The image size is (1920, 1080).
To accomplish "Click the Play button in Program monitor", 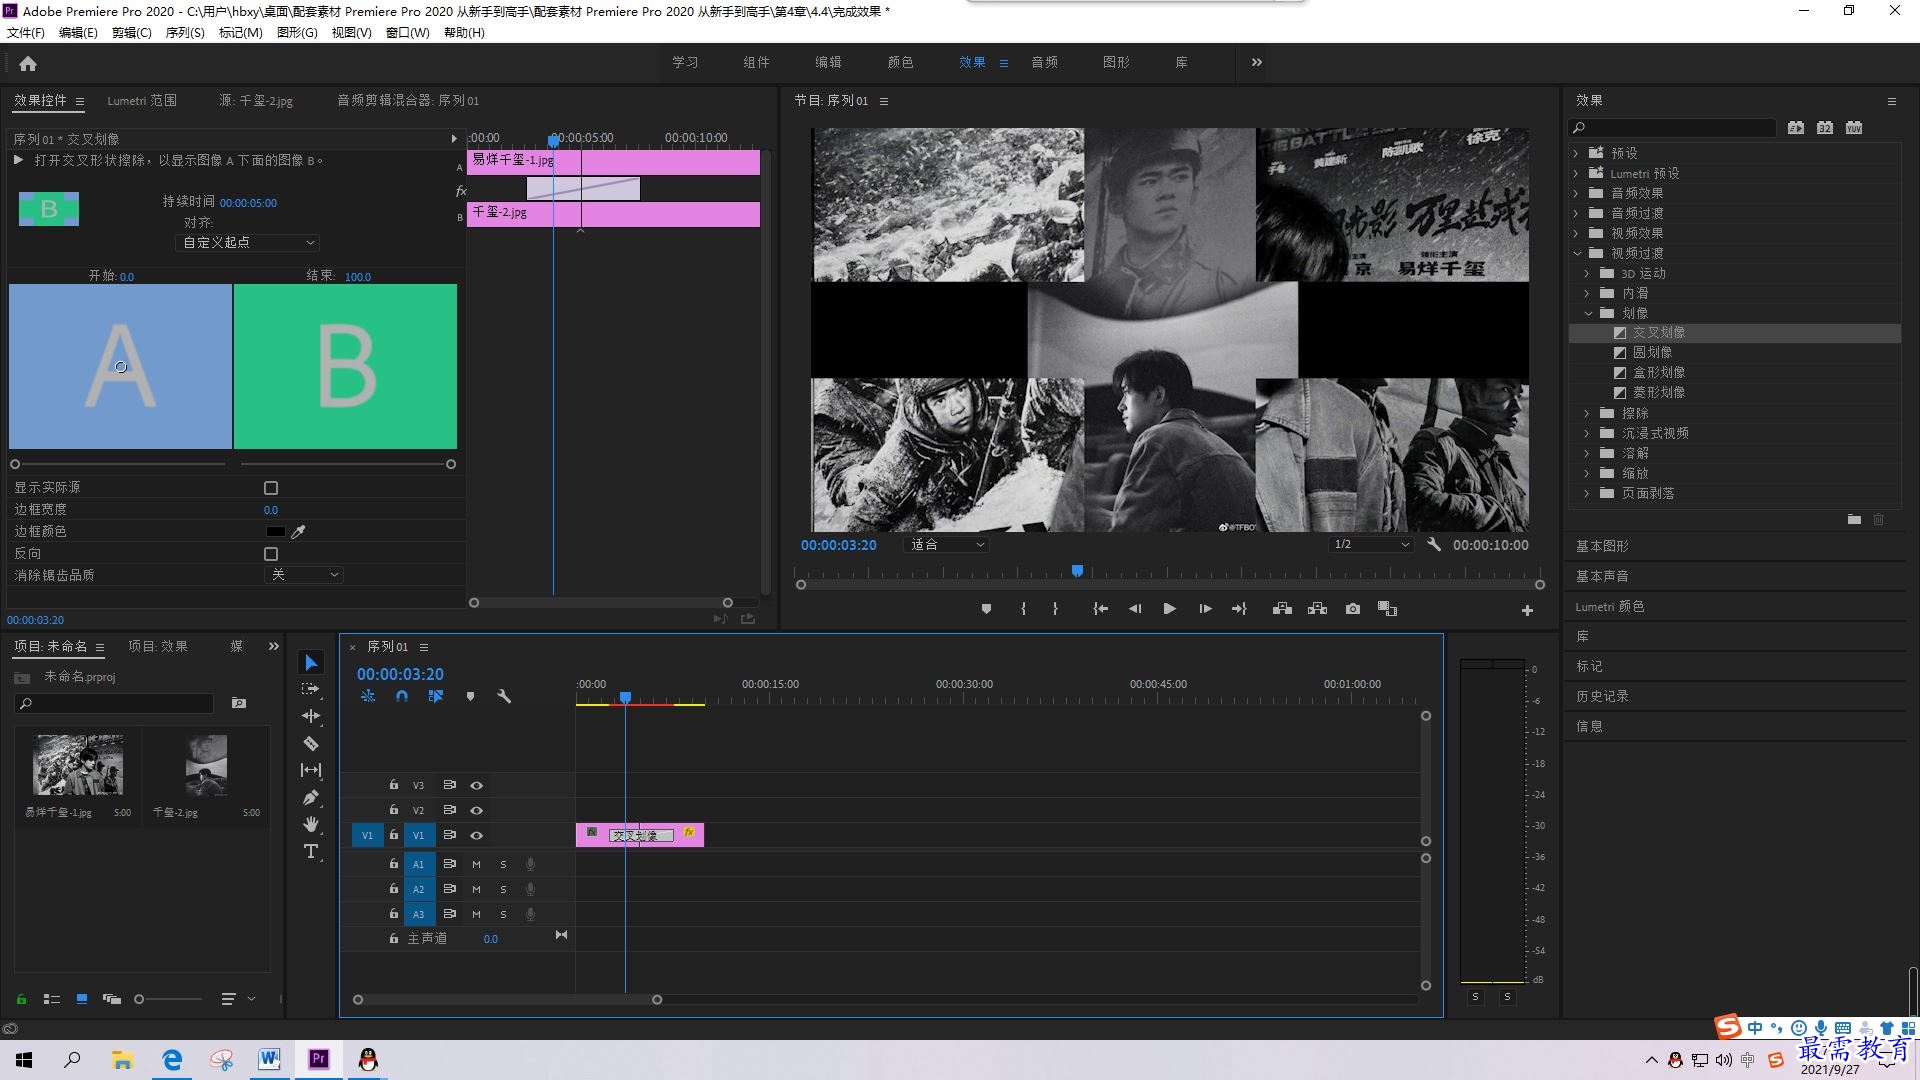I will click(x=1169, y=609).
